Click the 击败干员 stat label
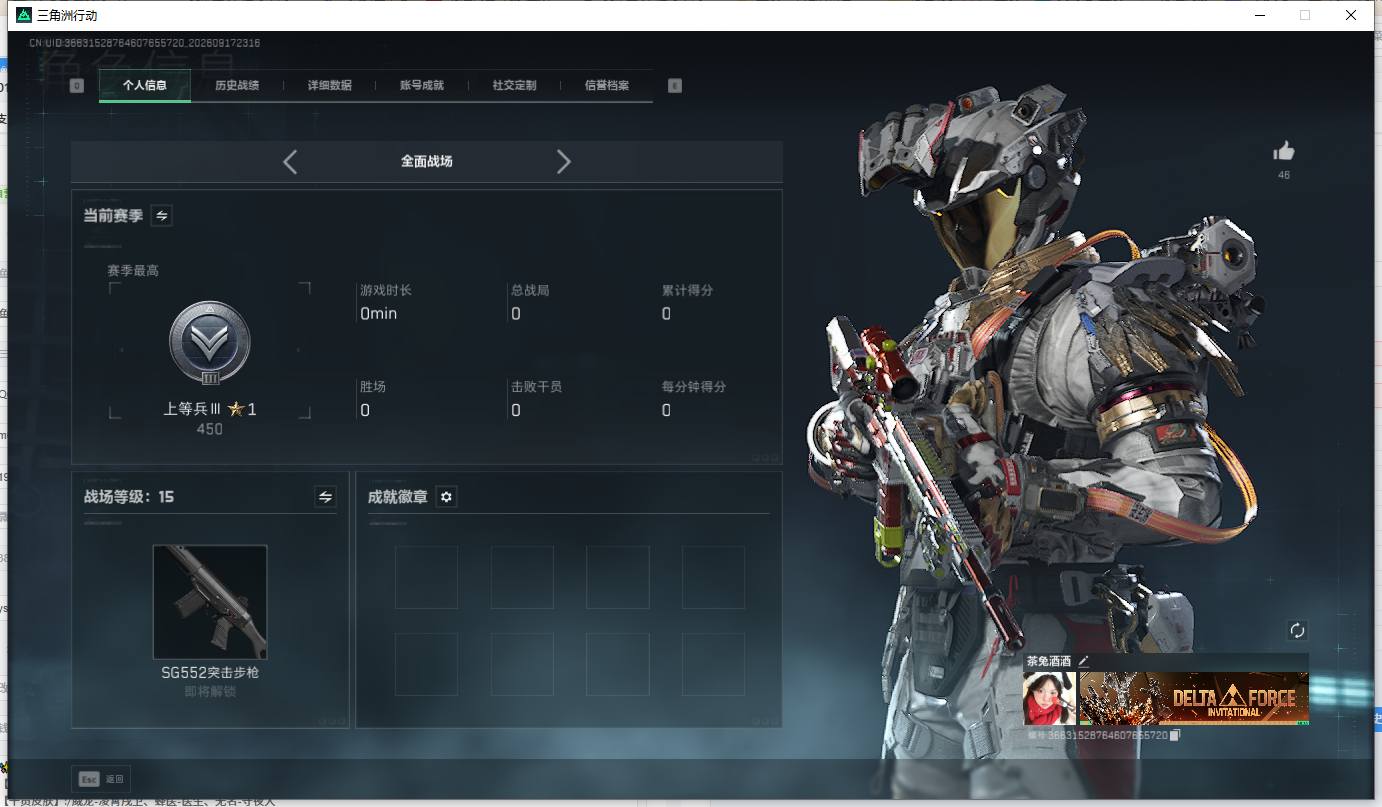 pyautogui.click(x=537, y=386)
